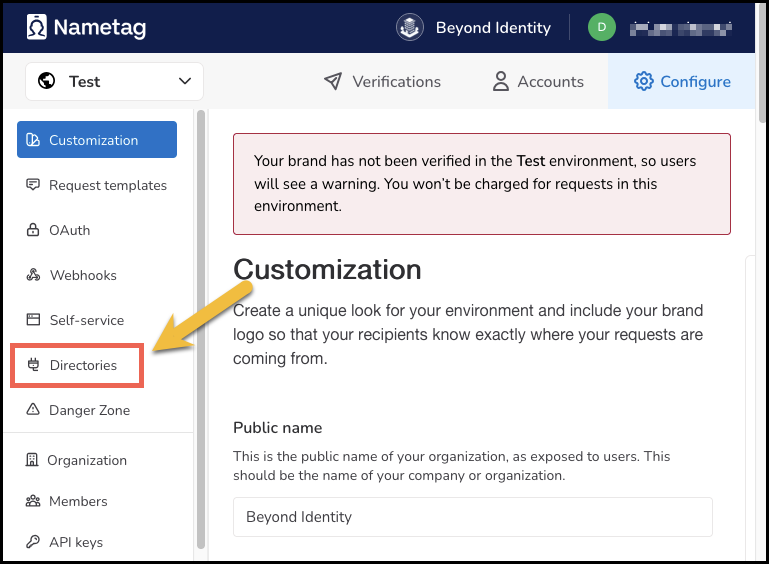Viewport: 769px width, 564px height.
Task: Expand the Test environment dropdown
Action: coord(184,81)
